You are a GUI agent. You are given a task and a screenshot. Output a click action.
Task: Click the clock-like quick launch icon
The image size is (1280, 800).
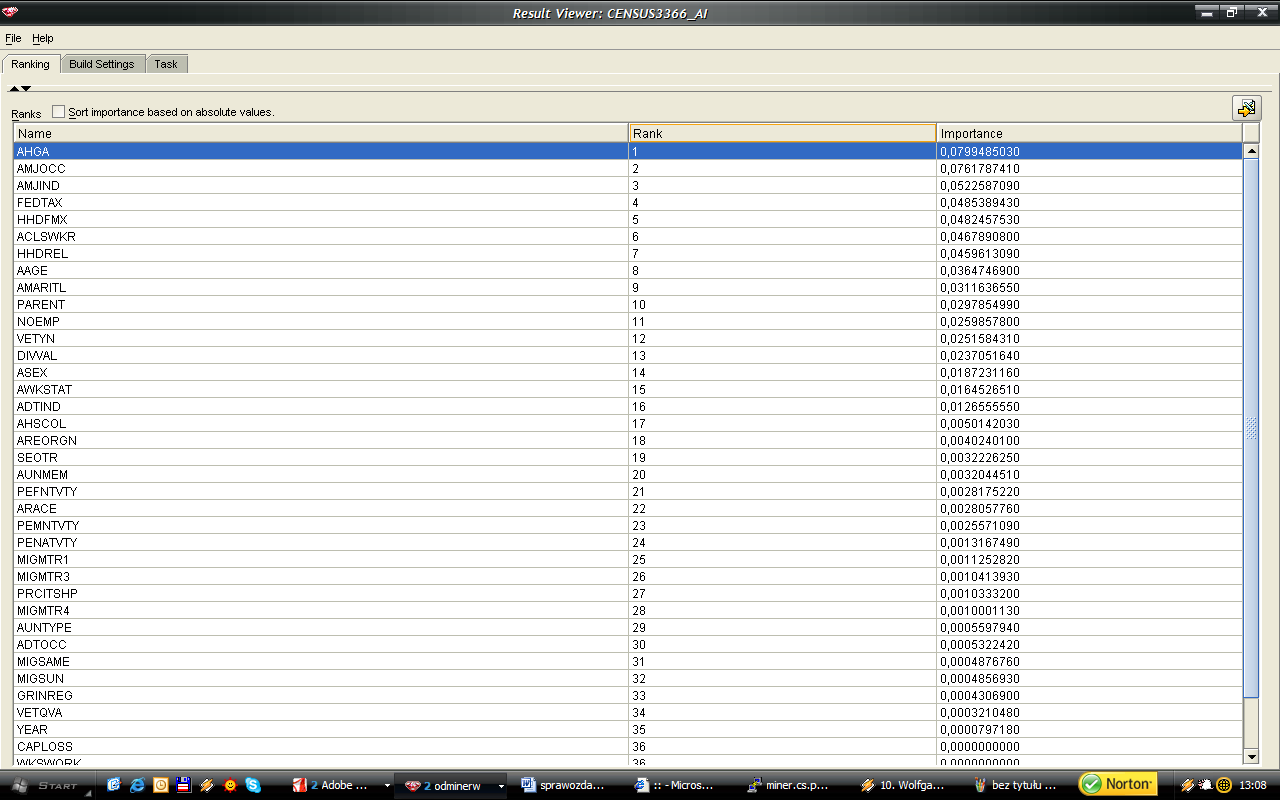click(x=160, y=785)
